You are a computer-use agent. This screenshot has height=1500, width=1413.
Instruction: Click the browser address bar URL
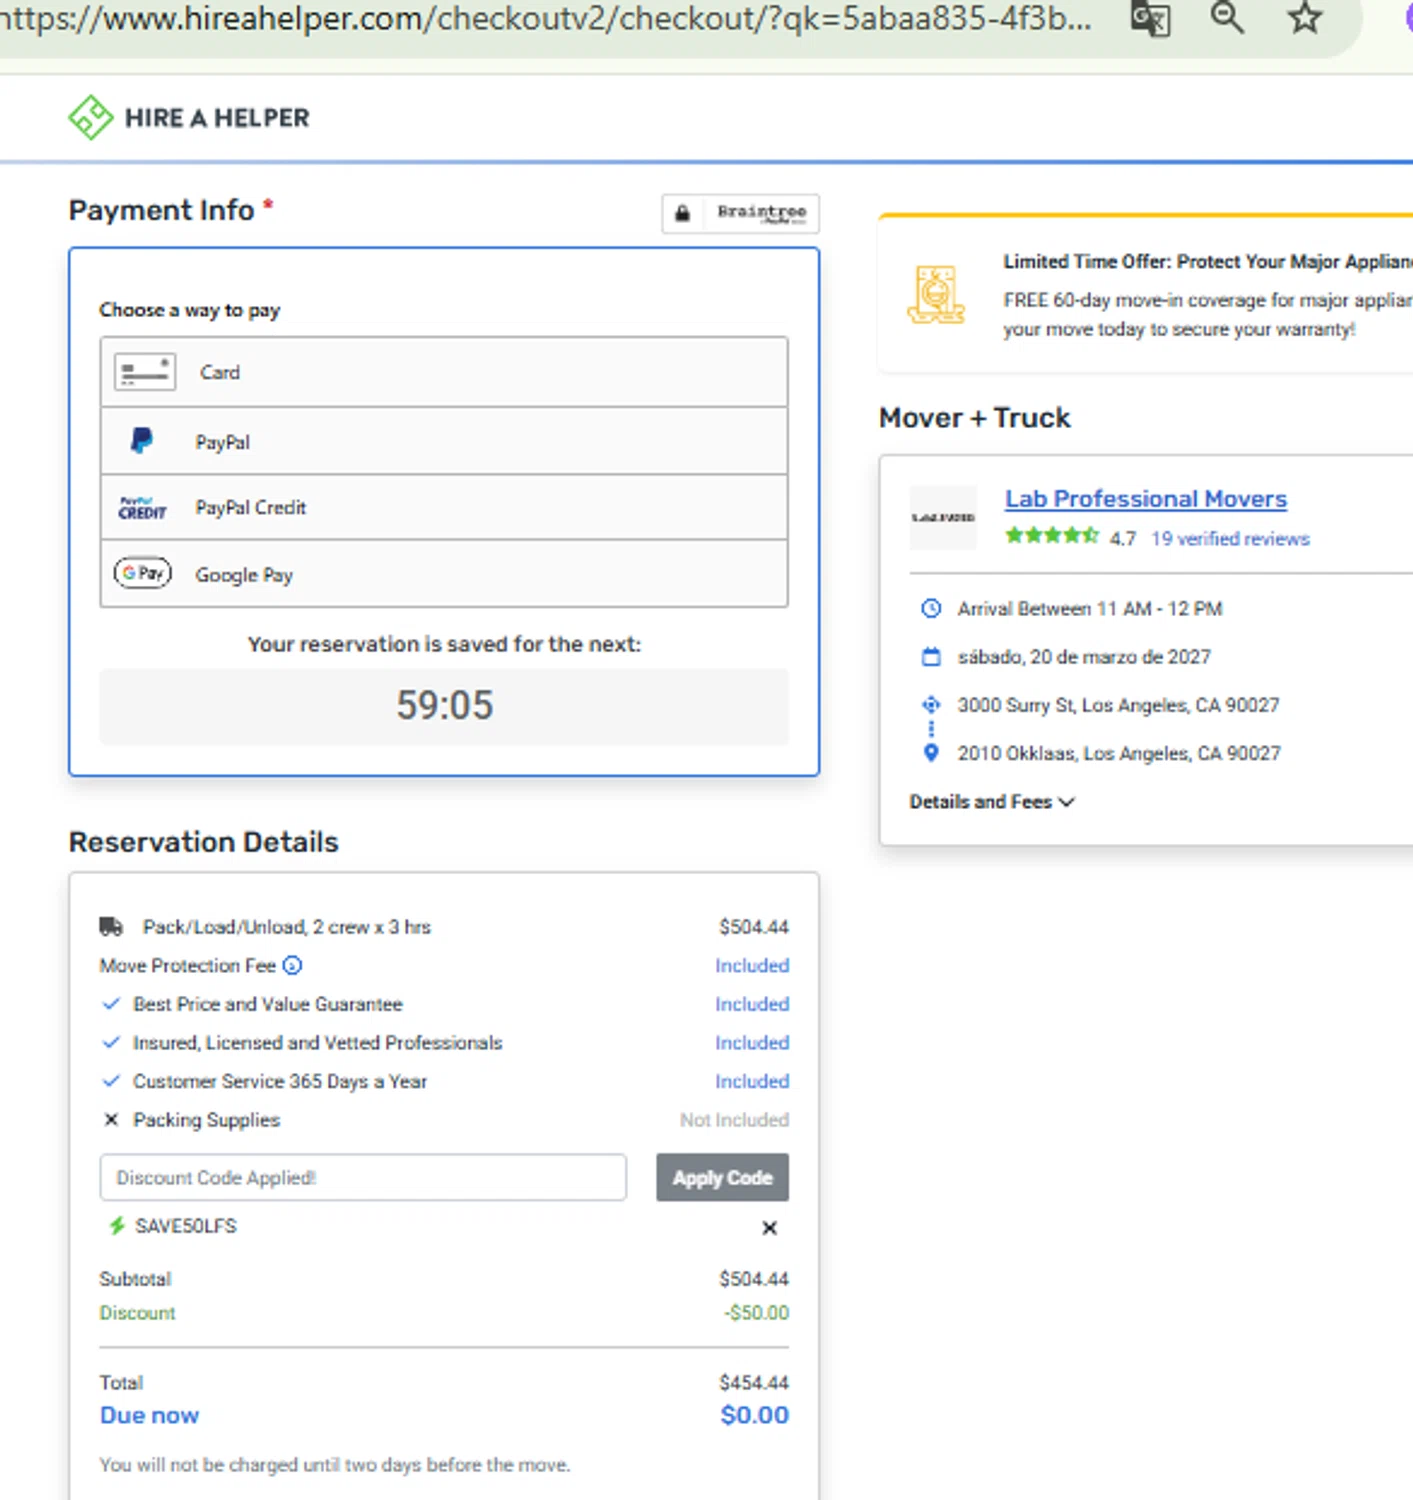point(545,18)
